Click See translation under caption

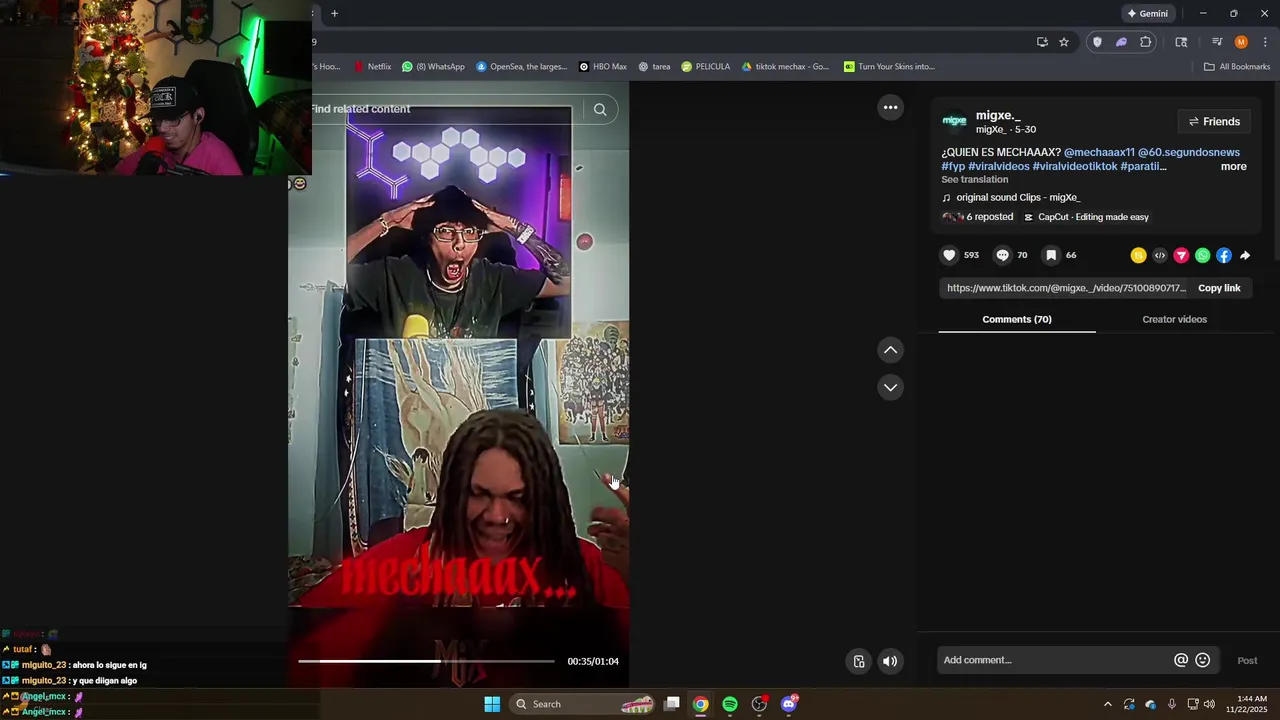(974, 180)
